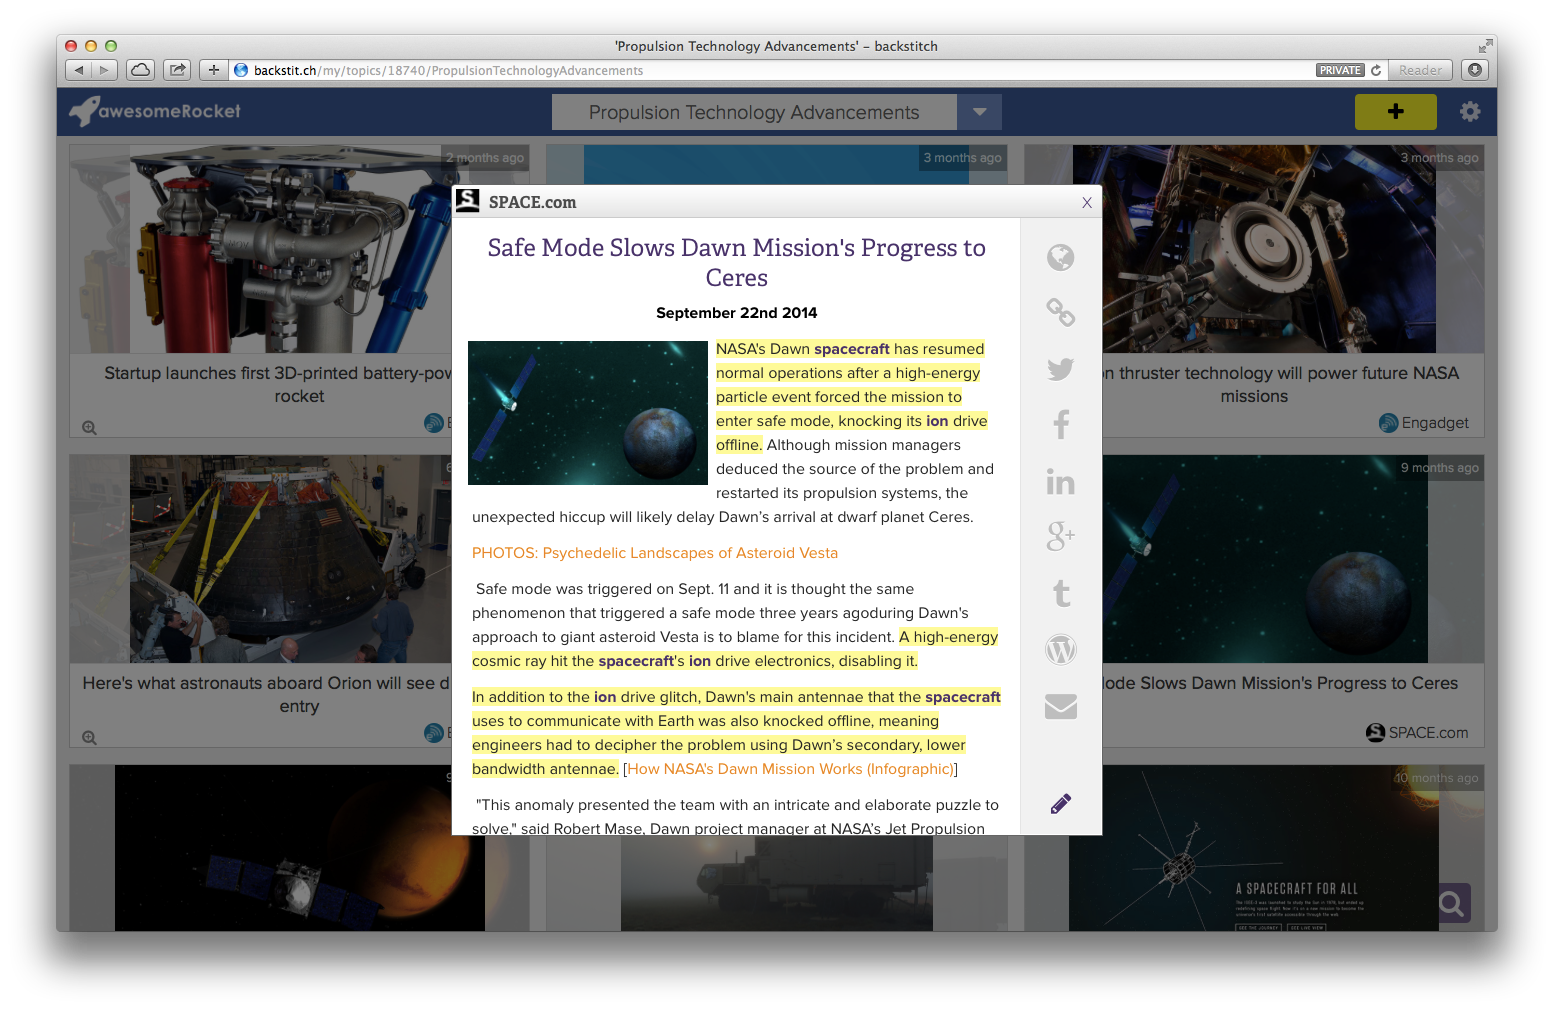Click the Reader button
Screen dimensions: 1554x1010
[1420, 70]
